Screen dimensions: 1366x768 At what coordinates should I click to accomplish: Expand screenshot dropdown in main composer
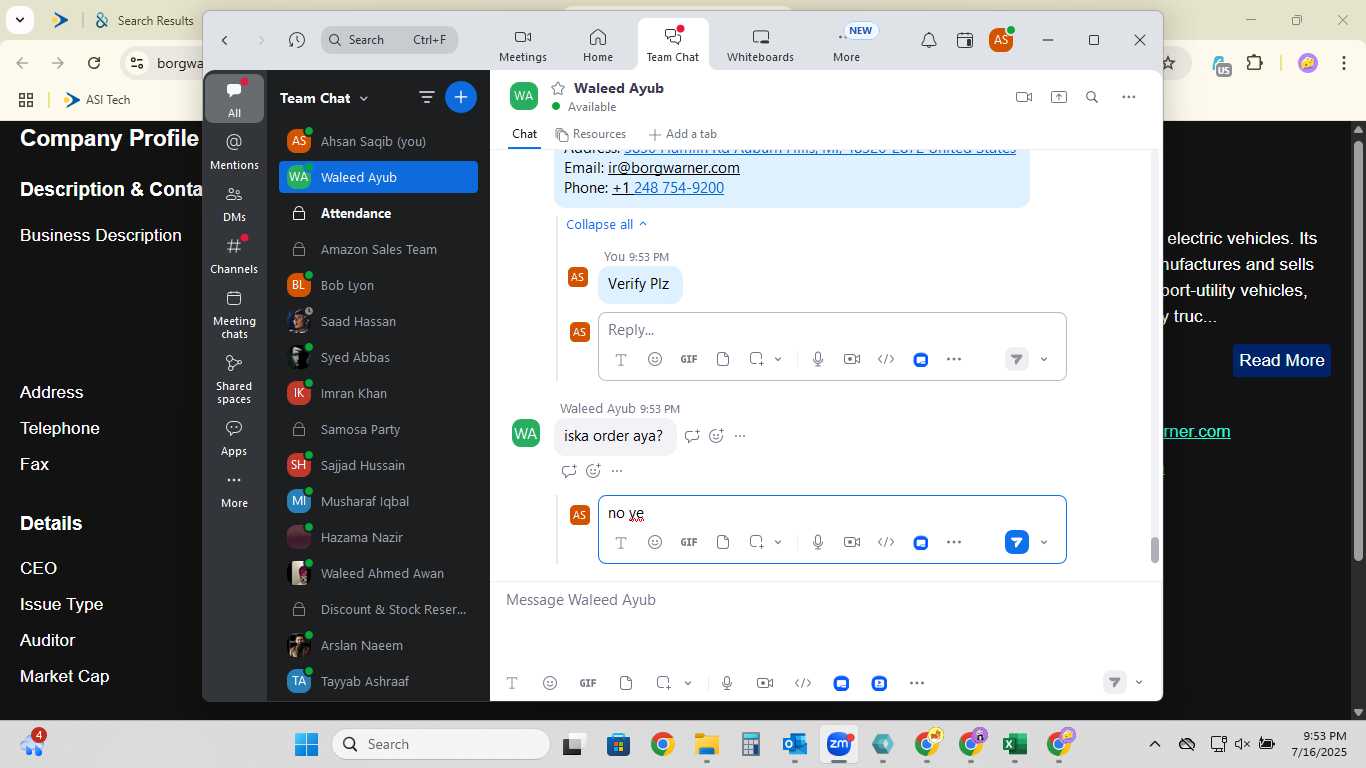pyautogui.click(x=688, y=683)
